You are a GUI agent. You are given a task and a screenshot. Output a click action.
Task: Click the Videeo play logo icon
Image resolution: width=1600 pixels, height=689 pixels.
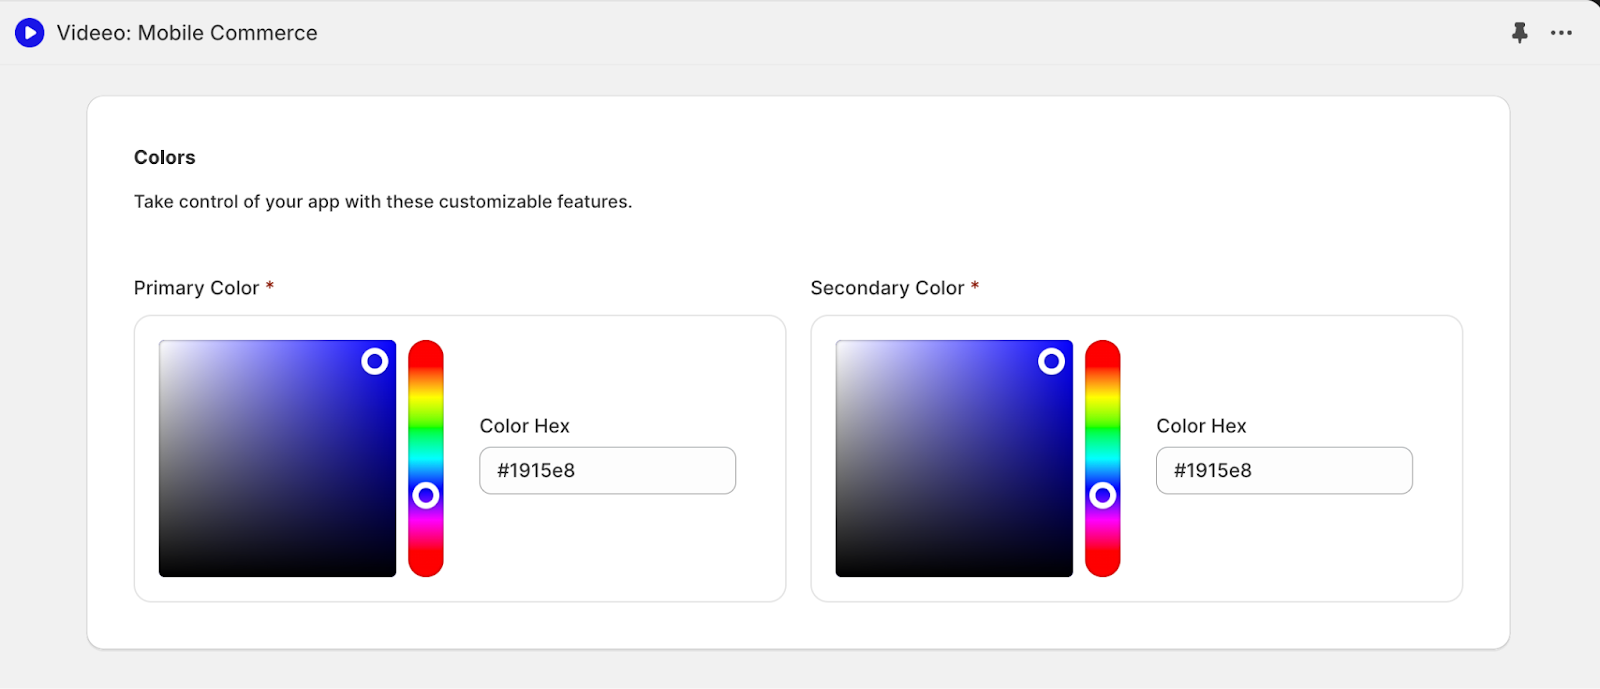30,33
